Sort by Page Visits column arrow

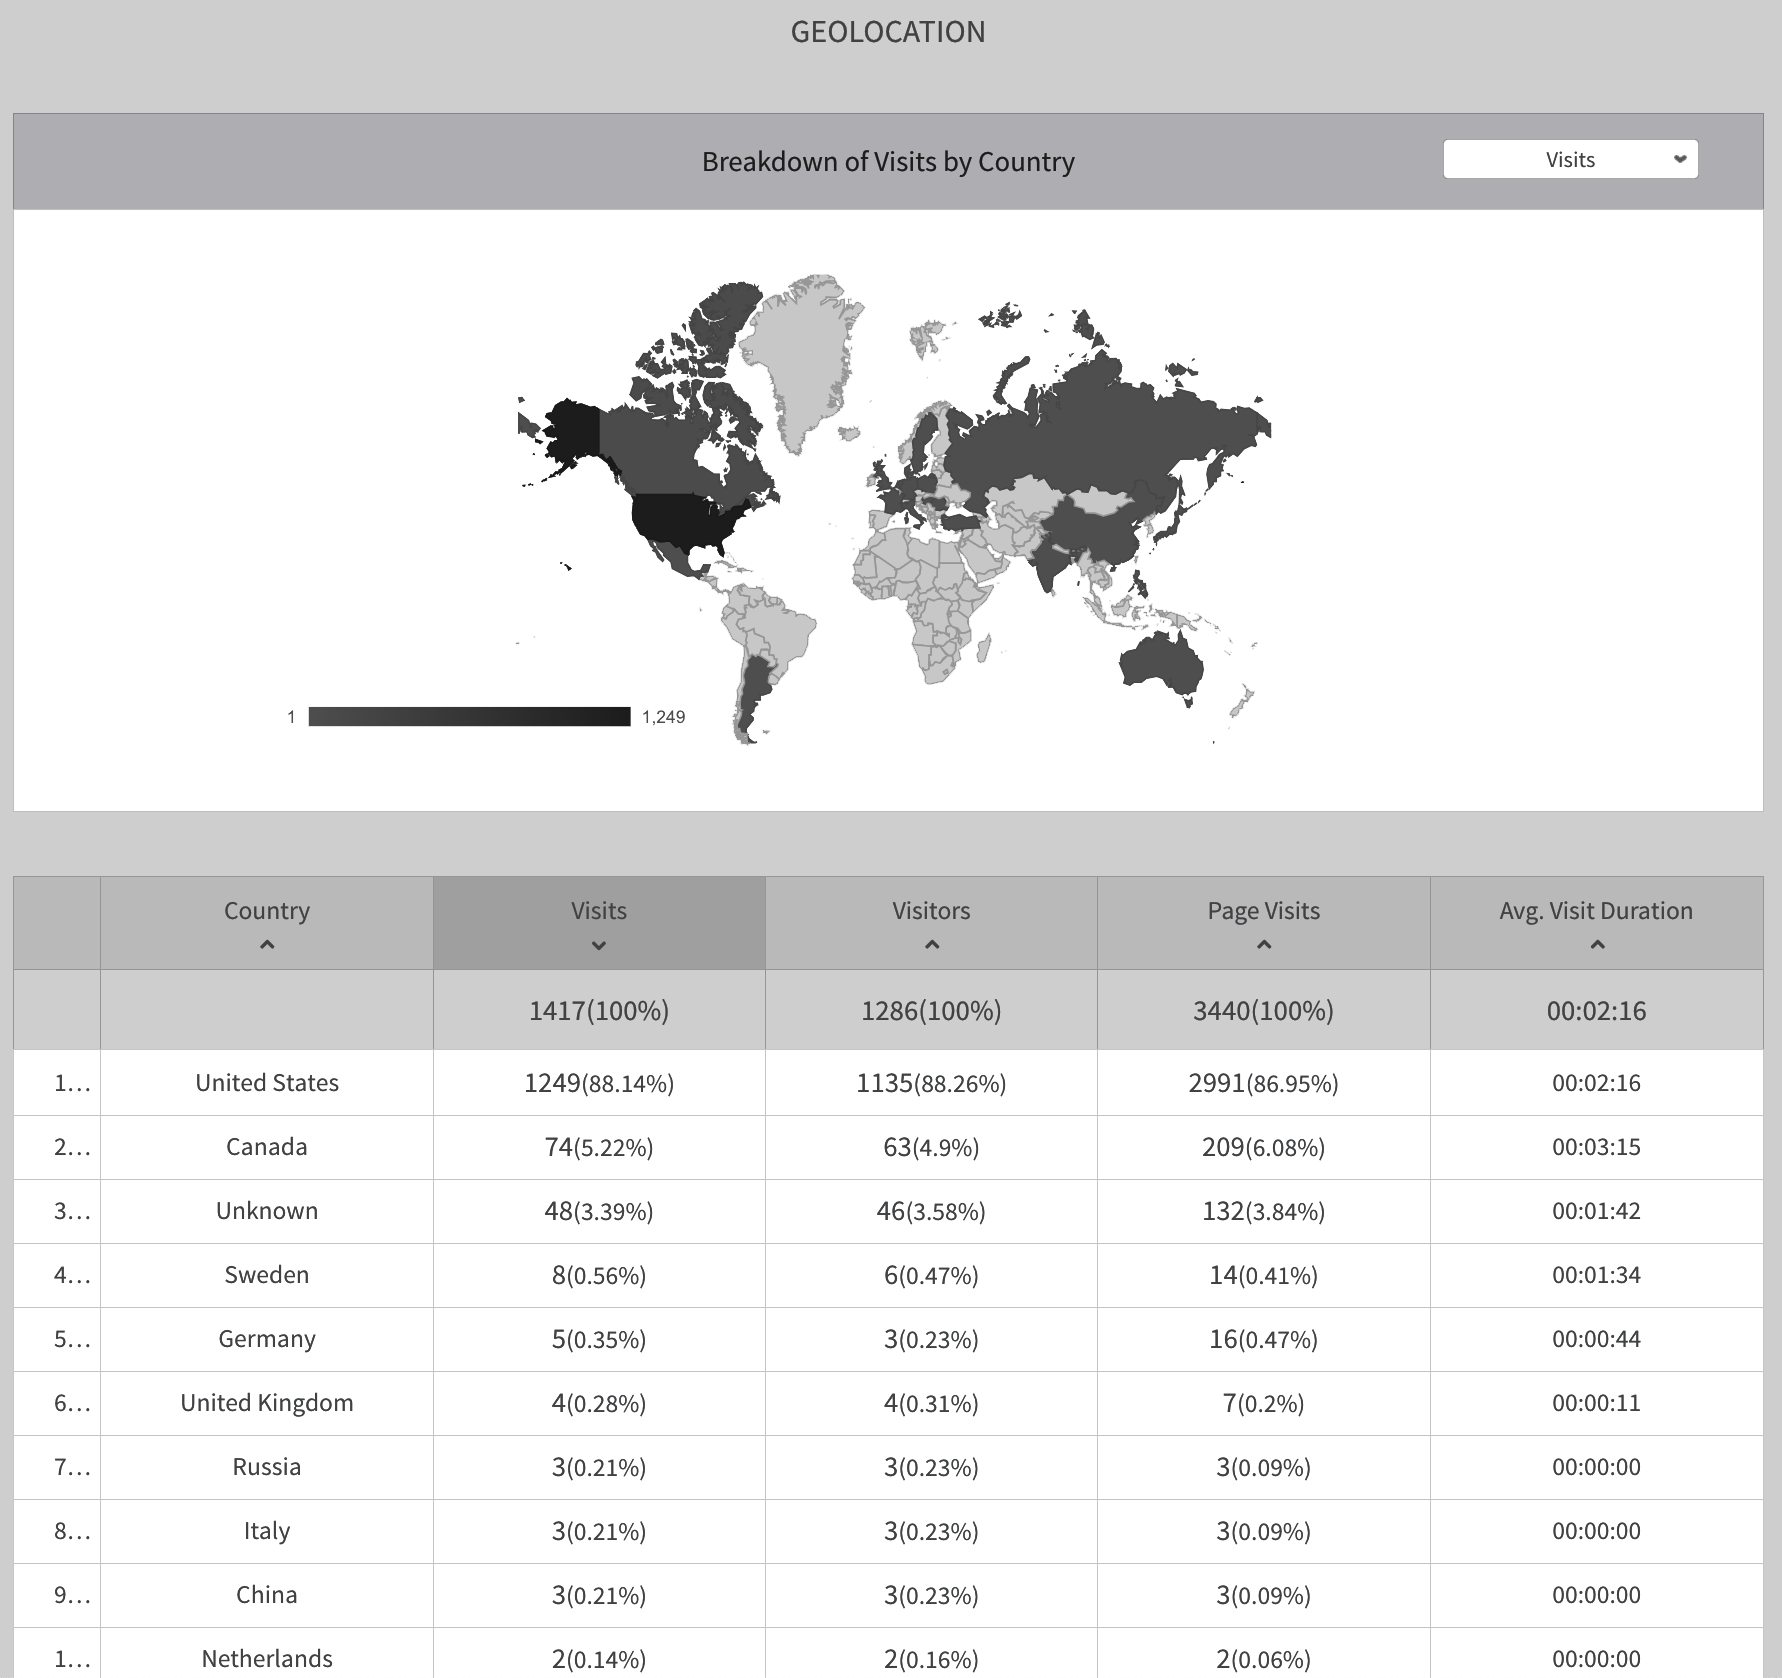(x=1264, y=945)
